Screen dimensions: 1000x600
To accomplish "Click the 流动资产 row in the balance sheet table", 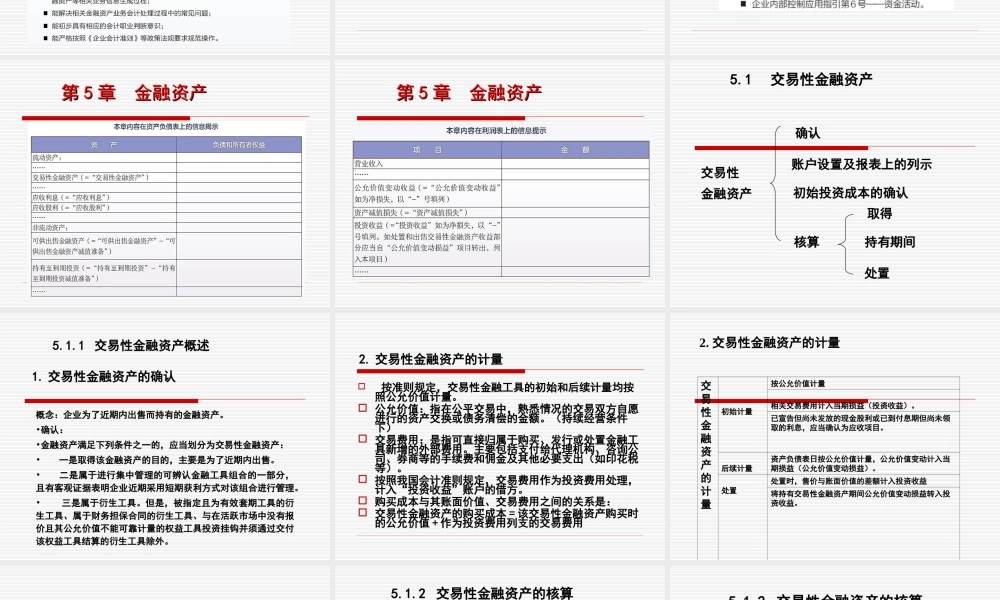I will click(x=166, y=157).
